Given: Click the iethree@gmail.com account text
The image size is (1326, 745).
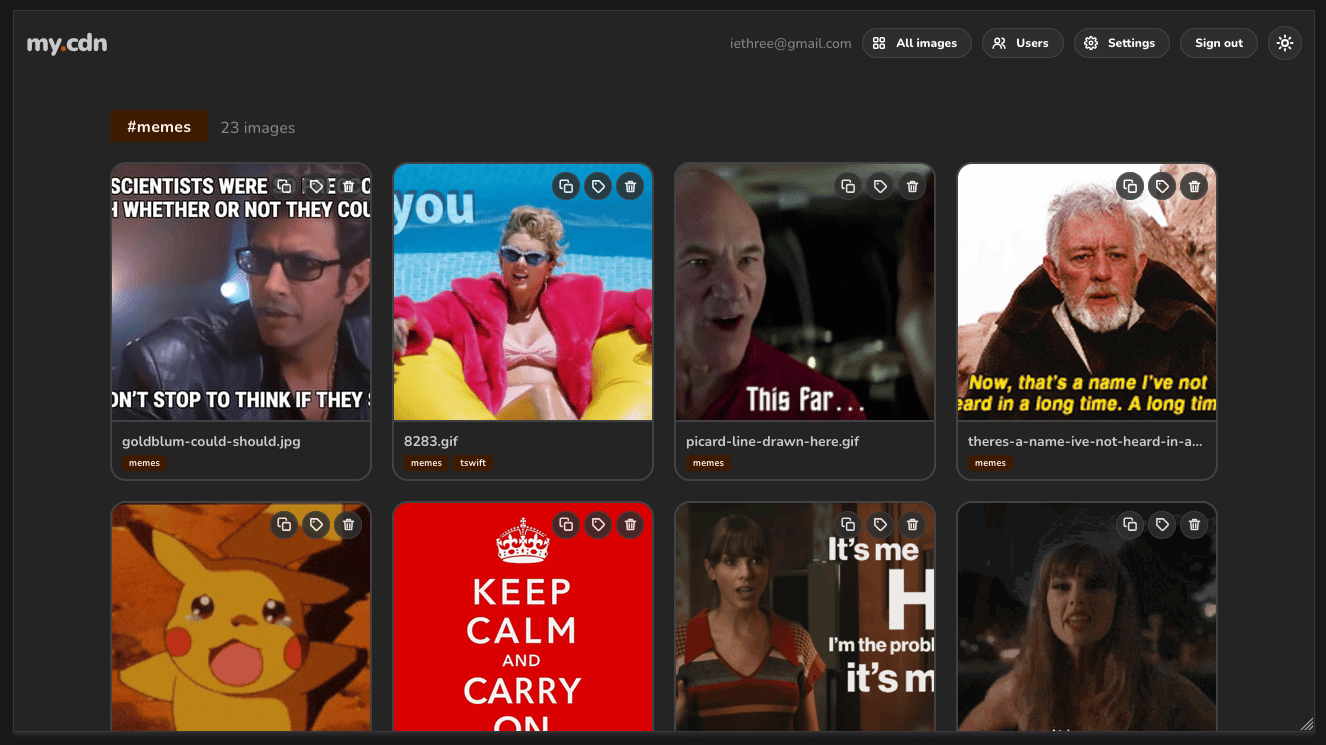Looking at the screenshot, I should pos(791,43).
